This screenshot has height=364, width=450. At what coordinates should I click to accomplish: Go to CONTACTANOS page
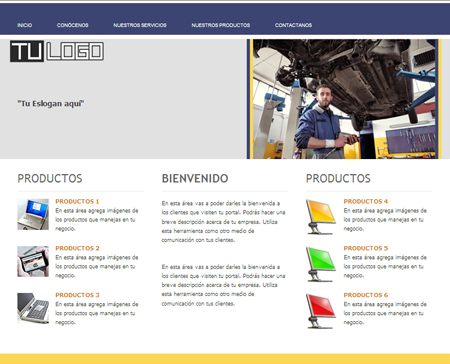click(x=293, y=25)
